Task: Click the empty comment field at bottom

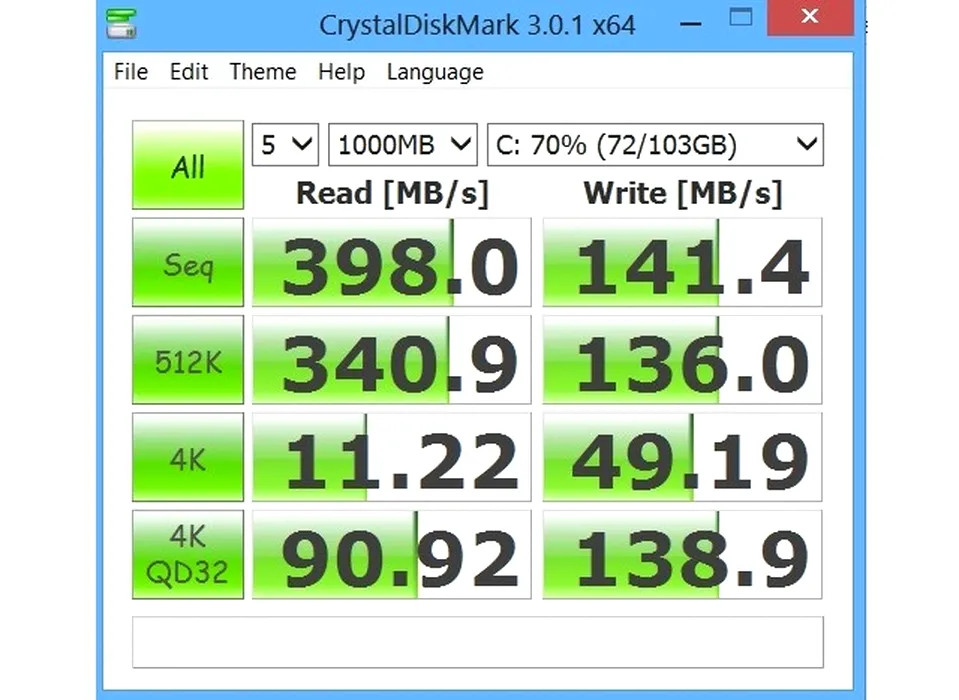Action: click(478, 641)
